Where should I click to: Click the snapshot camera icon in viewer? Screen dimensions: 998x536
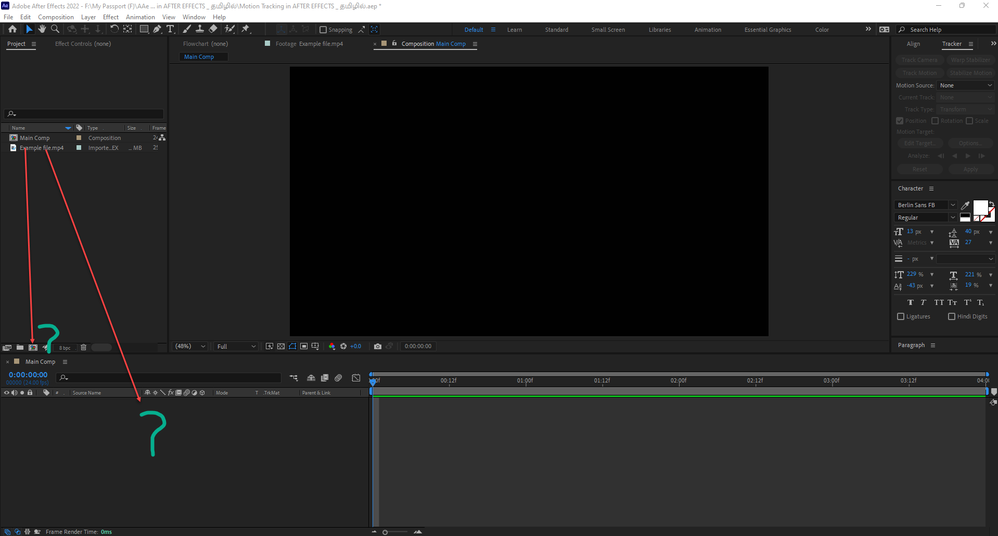[x=377, y=346]
